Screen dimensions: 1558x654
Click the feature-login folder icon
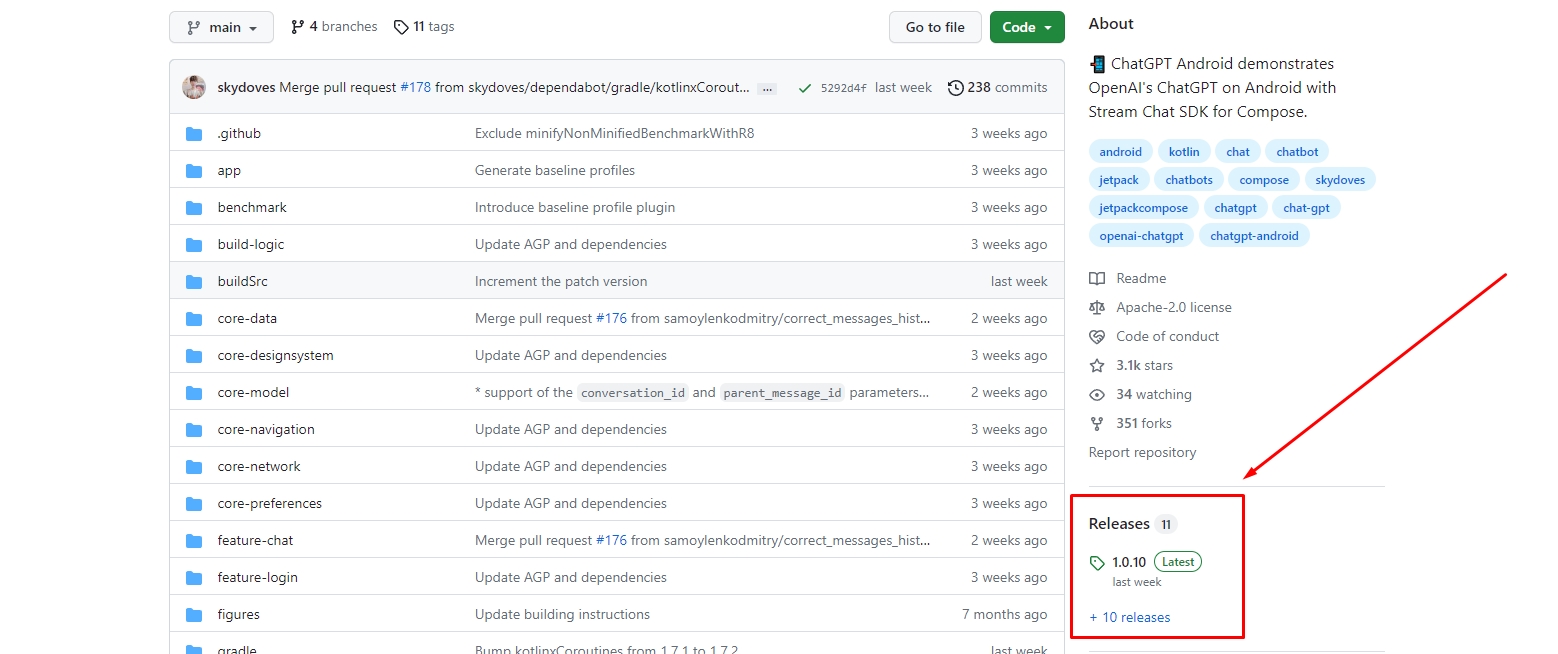click(194, 577)
